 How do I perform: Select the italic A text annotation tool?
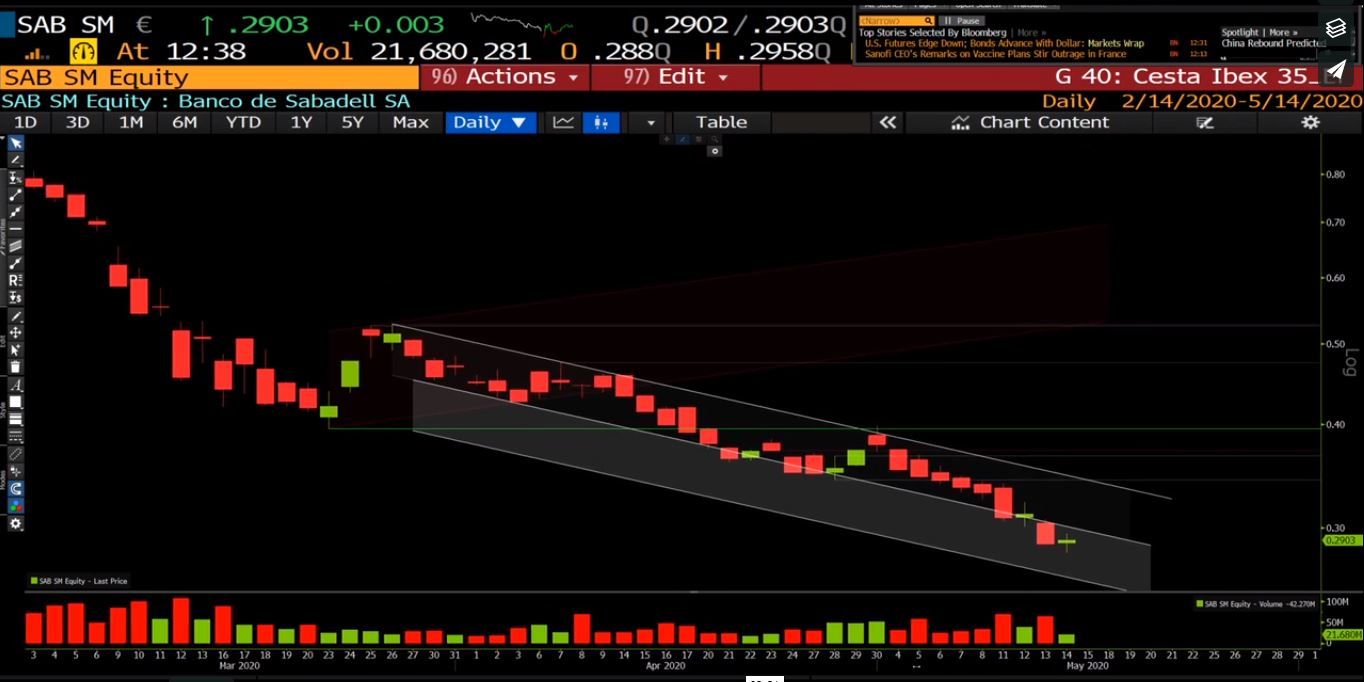coord(16,385)
